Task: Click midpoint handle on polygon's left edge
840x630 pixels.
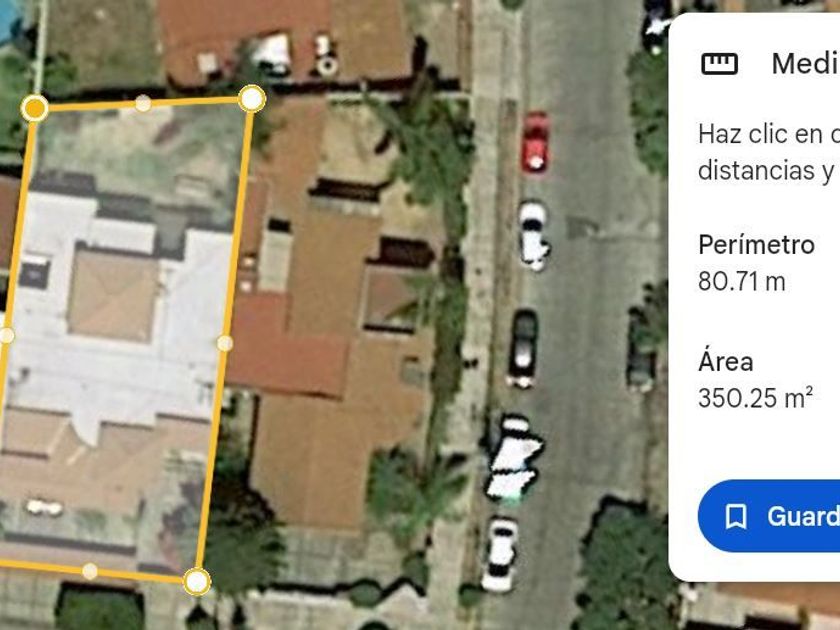Action: point(6,335)
